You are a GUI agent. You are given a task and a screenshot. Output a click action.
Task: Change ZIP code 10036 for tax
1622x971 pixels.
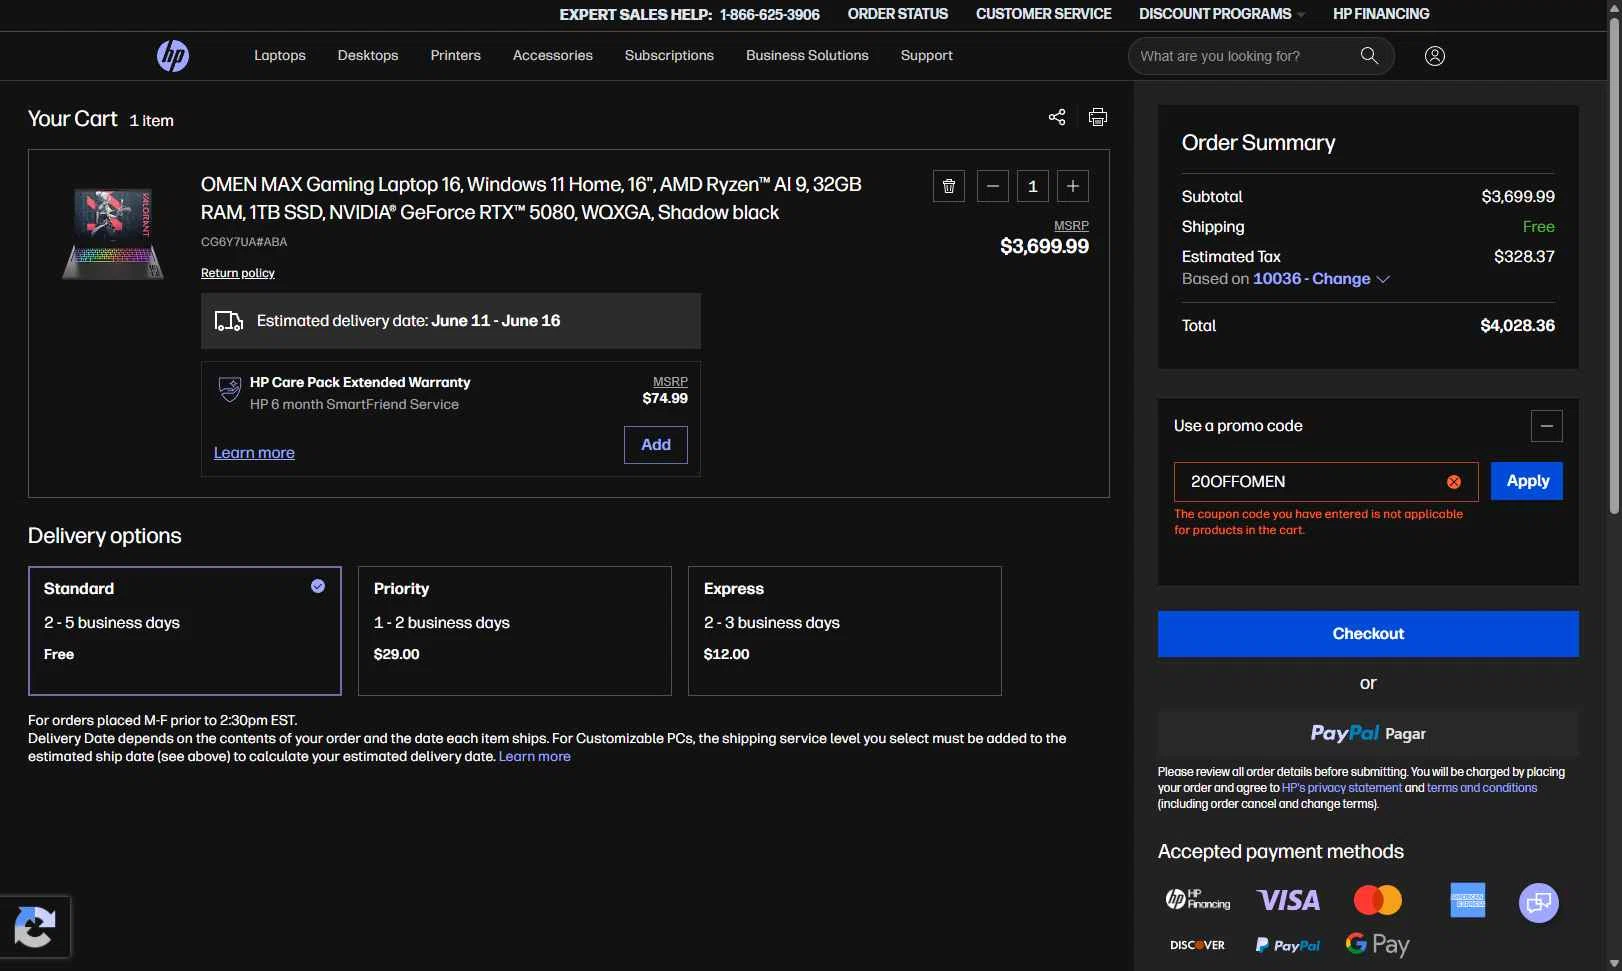click(1321, 279)
